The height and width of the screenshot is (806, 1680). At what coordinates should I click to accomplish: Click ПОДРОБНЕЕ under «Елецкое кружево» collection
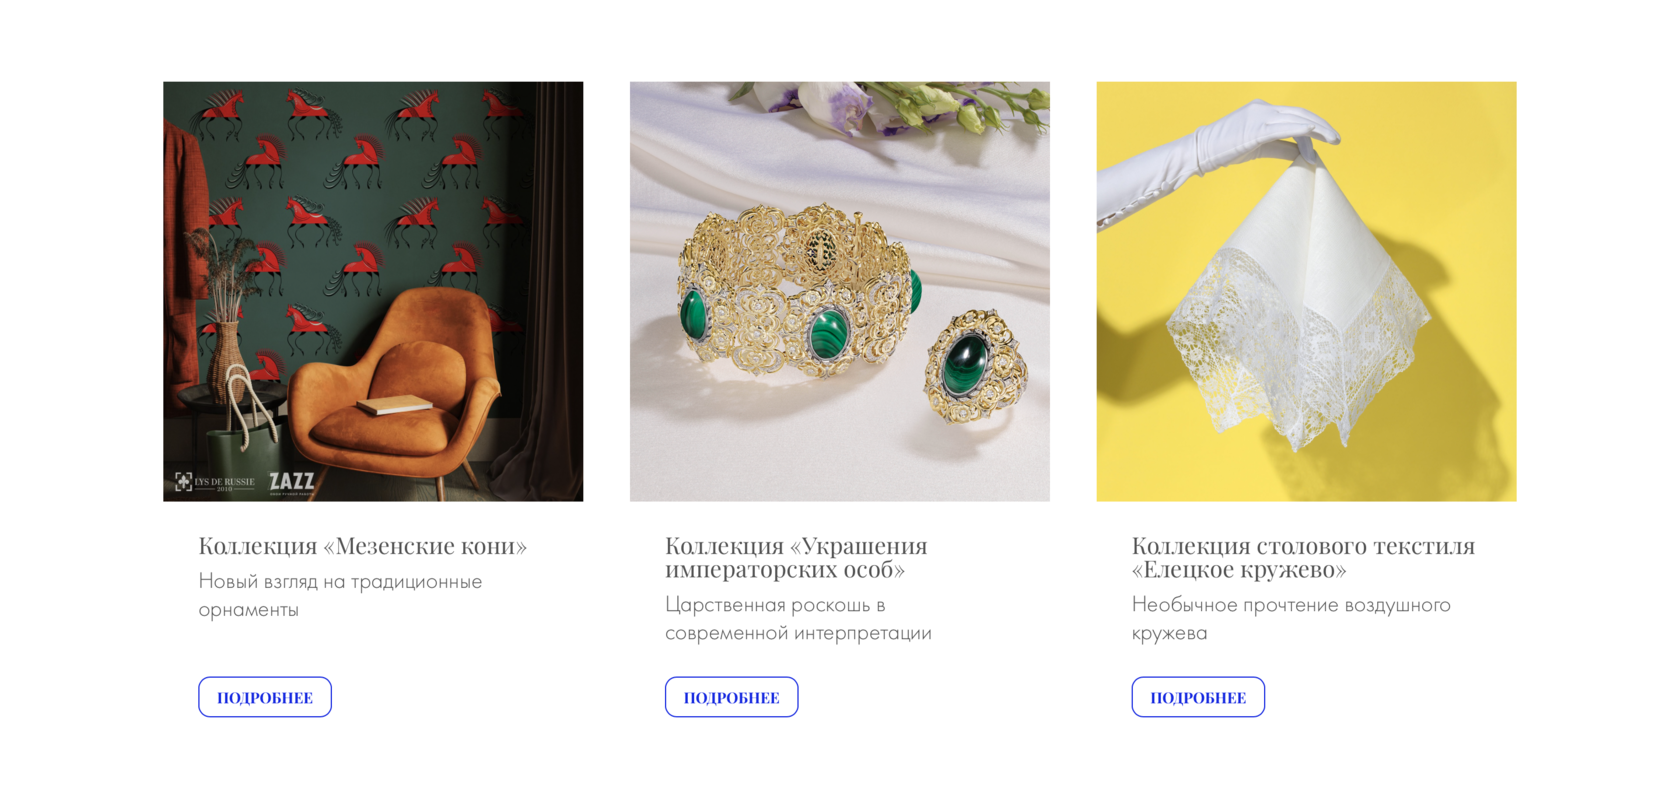coord(1198,697)
